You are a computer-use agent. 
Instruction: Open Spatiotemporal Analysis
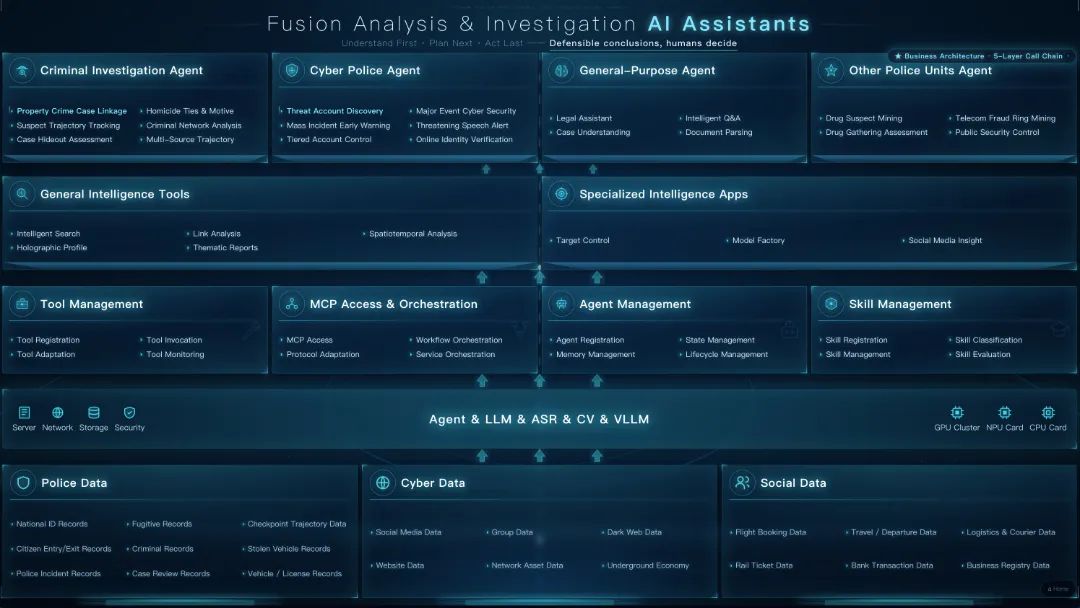pyautogui.click(x=413, y=234)
